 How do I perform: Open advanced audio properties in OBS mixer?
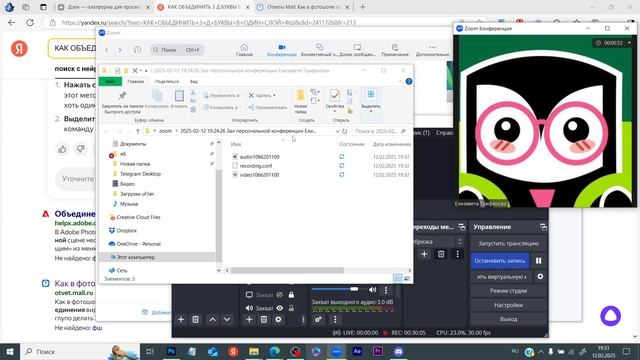coord(318,320)
